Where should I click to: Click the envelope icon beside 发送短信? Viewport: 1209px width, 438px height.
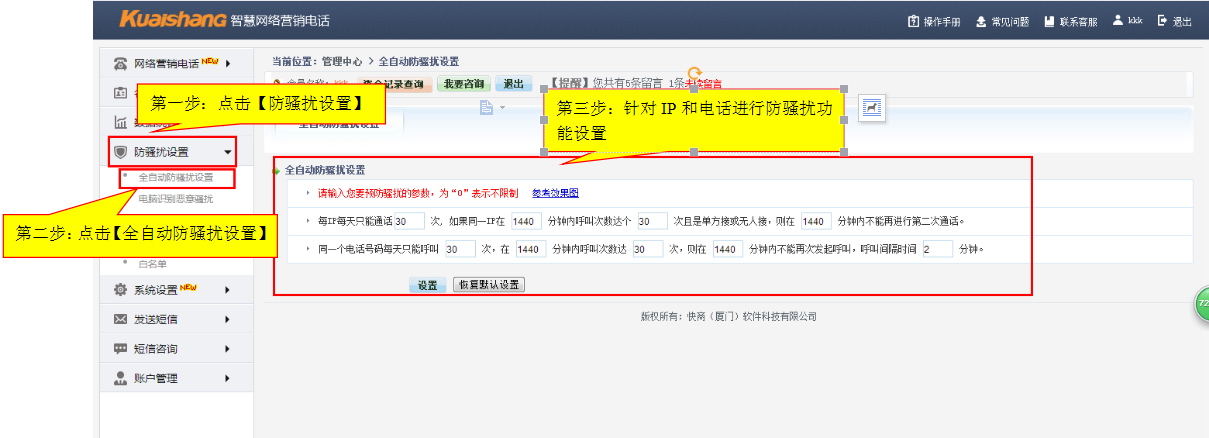pos(121,319)
